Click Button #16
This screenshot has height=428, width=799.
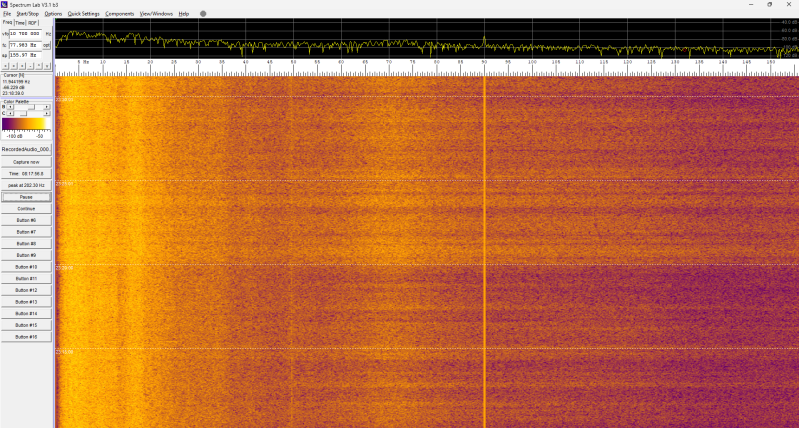point(26,337)
